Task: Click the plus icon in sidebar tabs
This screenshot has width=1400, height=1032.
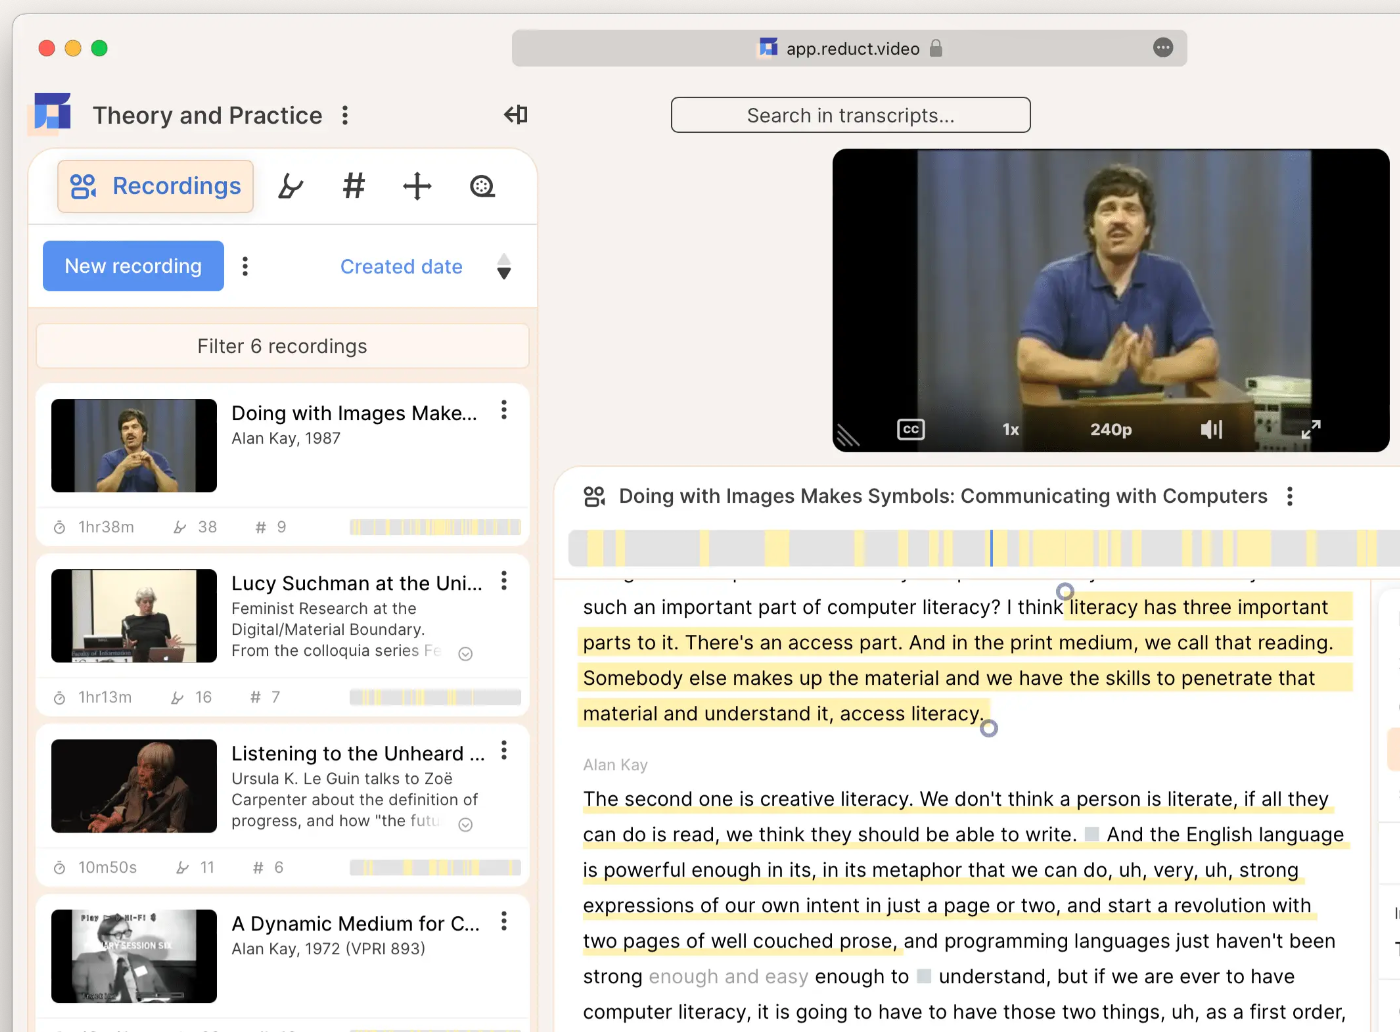Action: (x=417, y=186)
